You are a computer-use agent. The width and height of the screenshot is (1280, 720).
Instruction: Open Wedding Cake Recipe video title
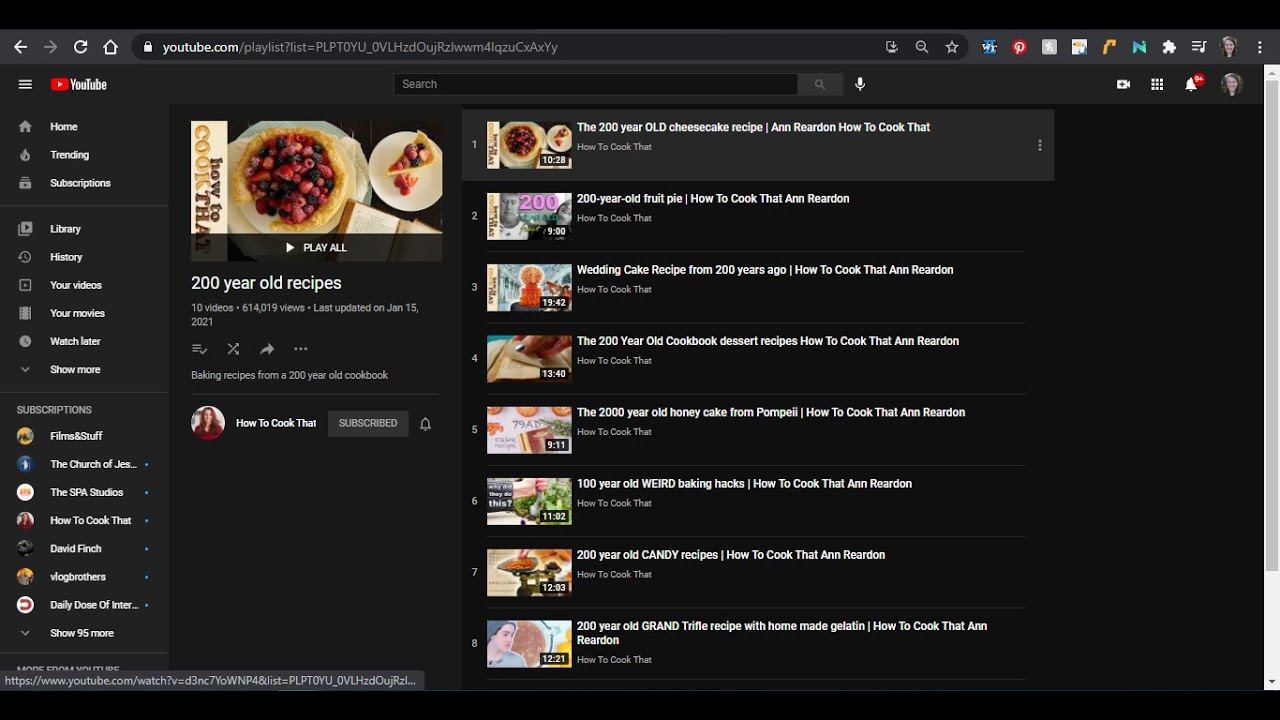[x=765, y=270]
